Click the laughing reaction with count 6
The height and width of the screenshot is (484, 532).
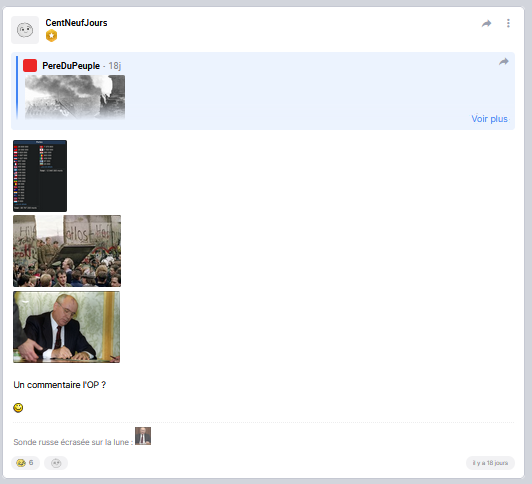pos(25,463)
